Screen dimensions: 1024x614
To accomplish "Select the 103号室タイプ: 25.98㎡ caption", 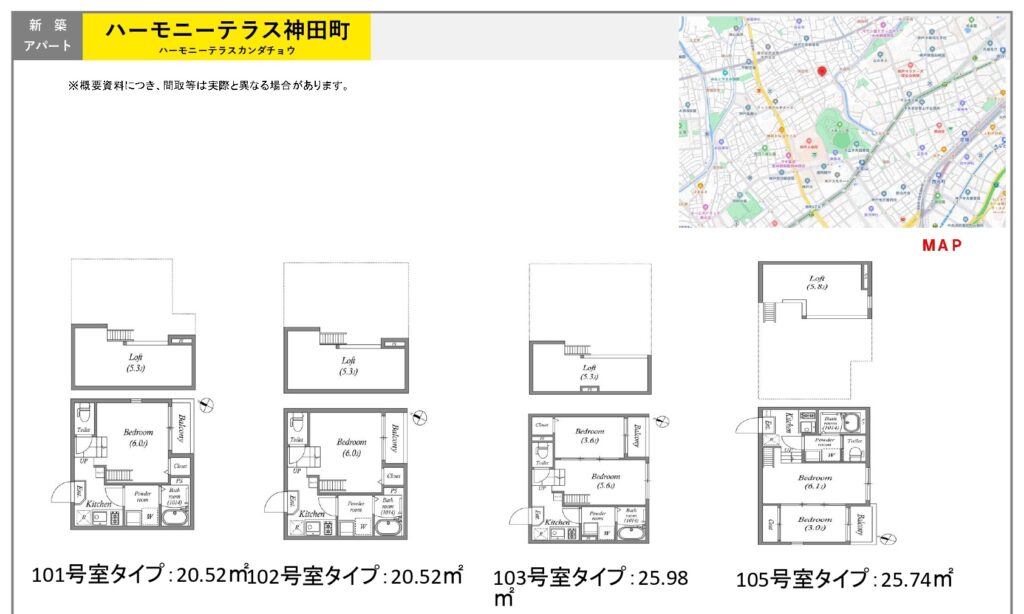I will 589,579.
